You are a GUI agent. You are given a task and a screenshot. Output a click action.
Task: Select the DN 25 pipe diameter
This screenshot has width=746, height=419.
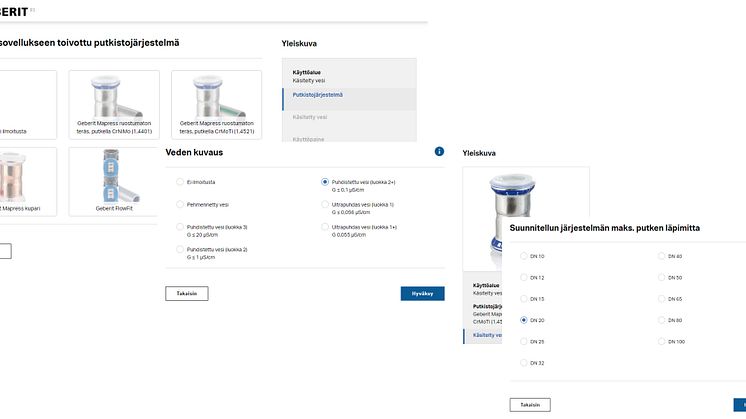point(524,341)
